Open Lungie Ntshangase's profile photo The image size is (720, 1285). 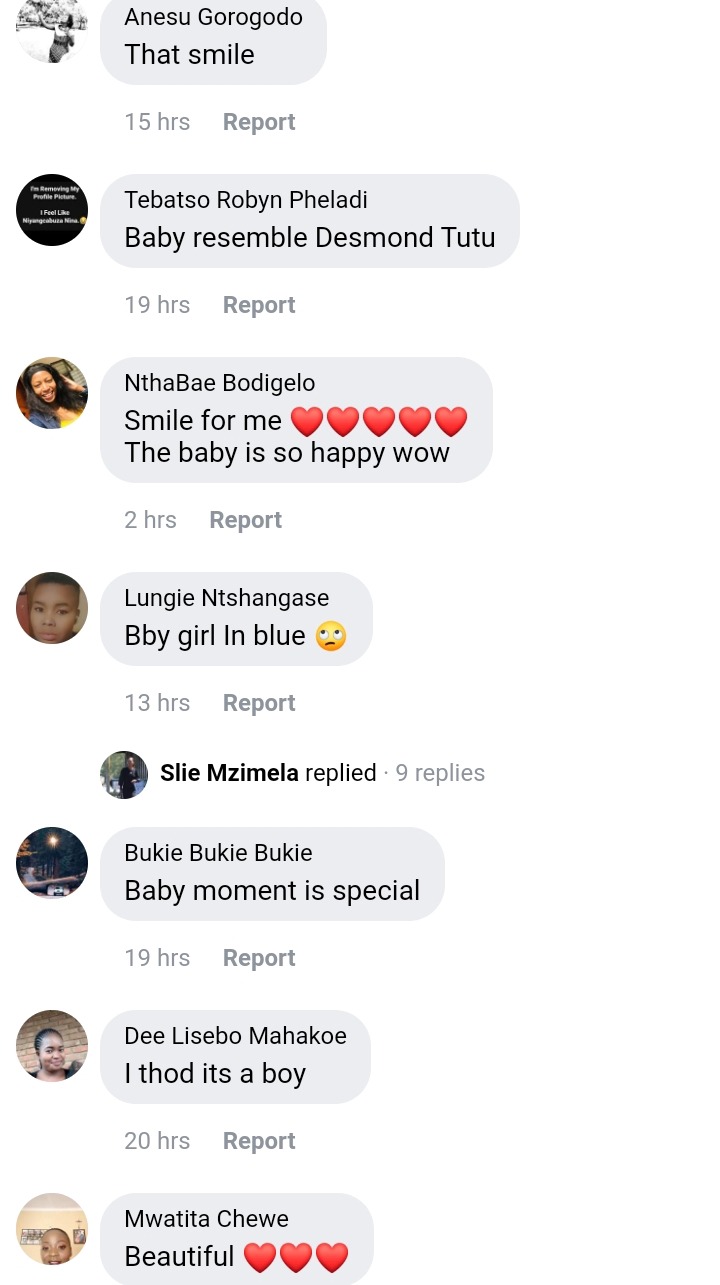52,608
